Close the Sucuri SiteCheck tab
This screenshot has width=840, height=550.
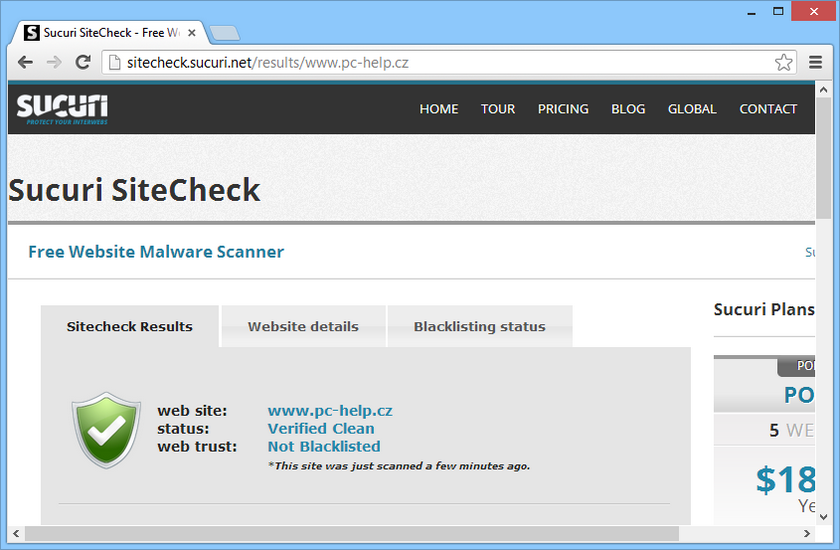pos(192,33)
